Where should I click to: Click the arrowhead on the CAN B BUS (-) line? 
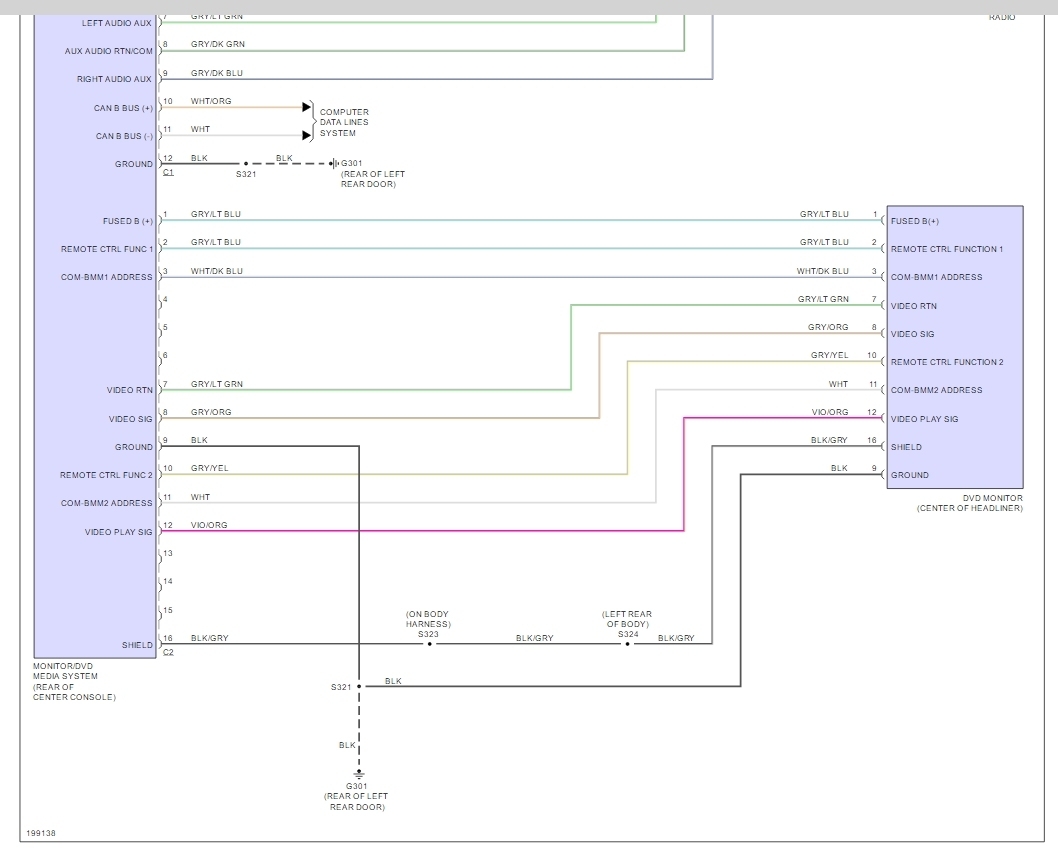(307, 135)
